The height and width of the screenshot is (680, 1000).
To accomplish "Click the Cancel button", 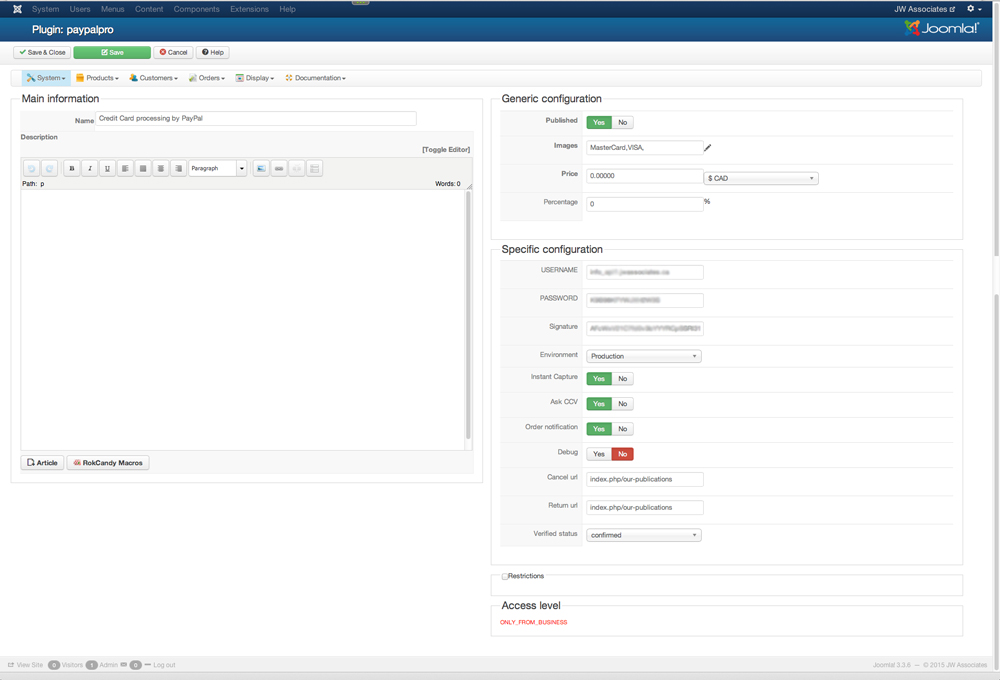I will (x=173, y=52).
